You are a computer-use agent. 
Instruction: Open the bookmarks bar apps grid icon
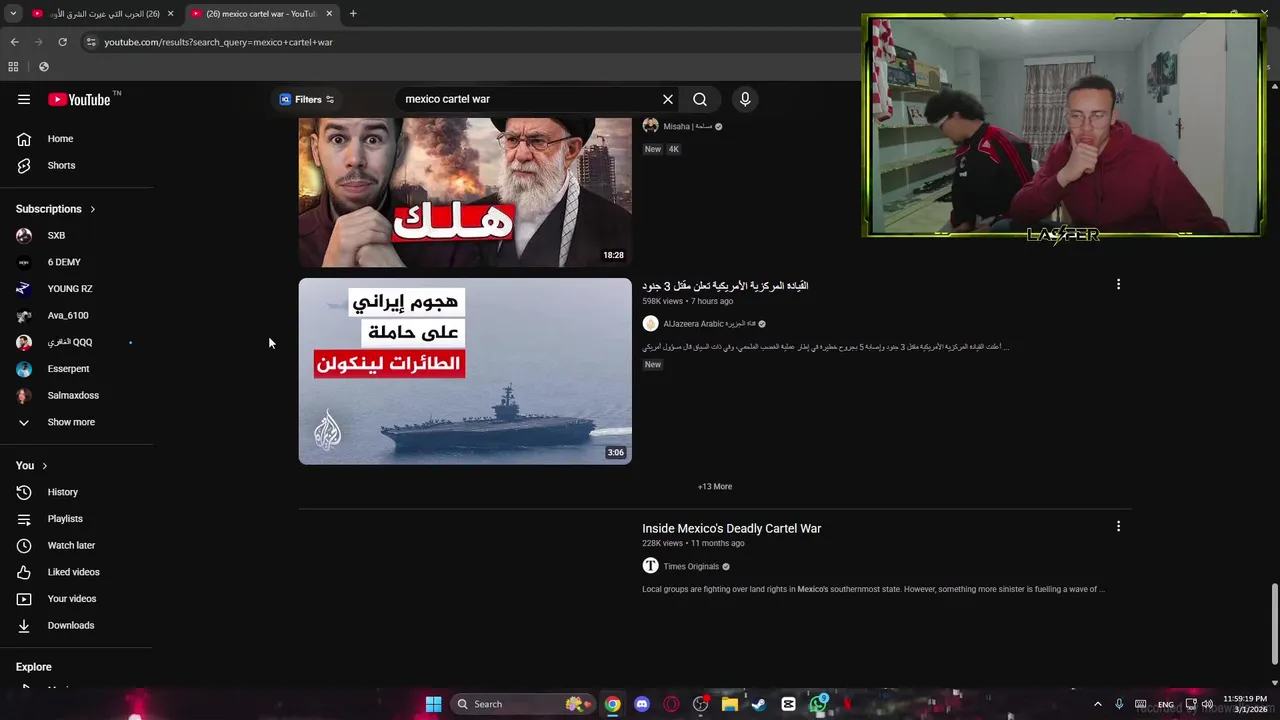[13, 67]
